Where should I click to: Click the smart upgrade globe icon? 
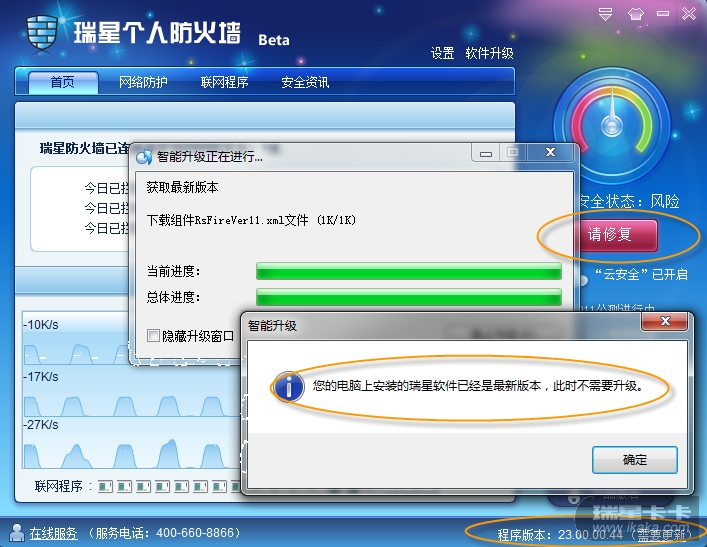tap(144, 156)
